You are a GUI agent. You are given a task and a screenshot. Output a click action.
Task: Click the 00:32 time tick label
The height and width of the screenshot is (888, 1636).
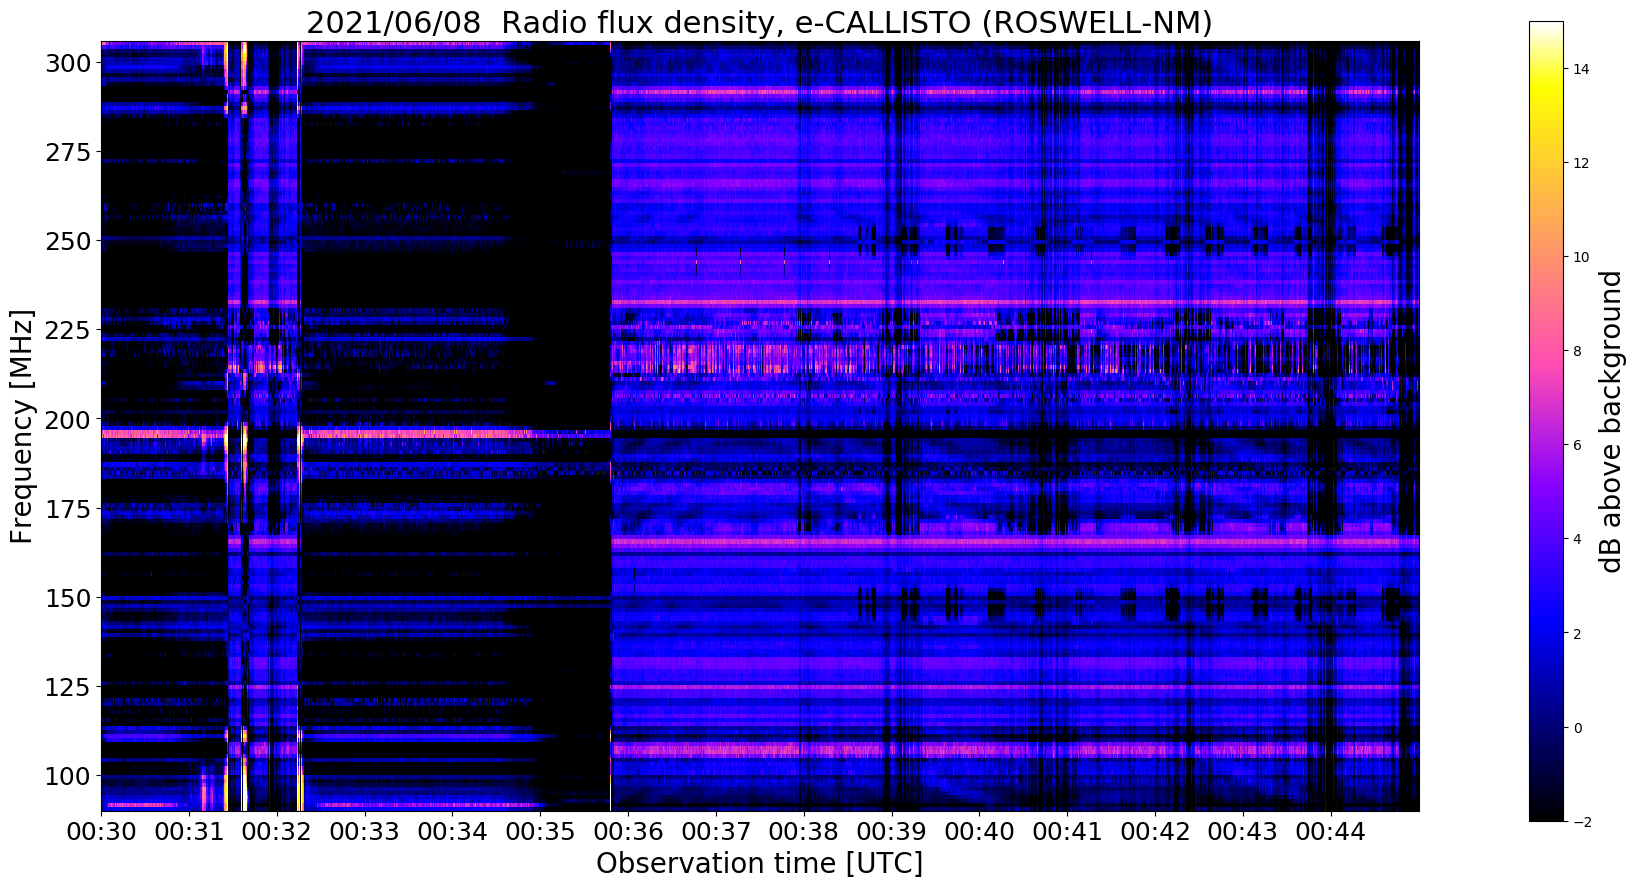click(277, 831)
